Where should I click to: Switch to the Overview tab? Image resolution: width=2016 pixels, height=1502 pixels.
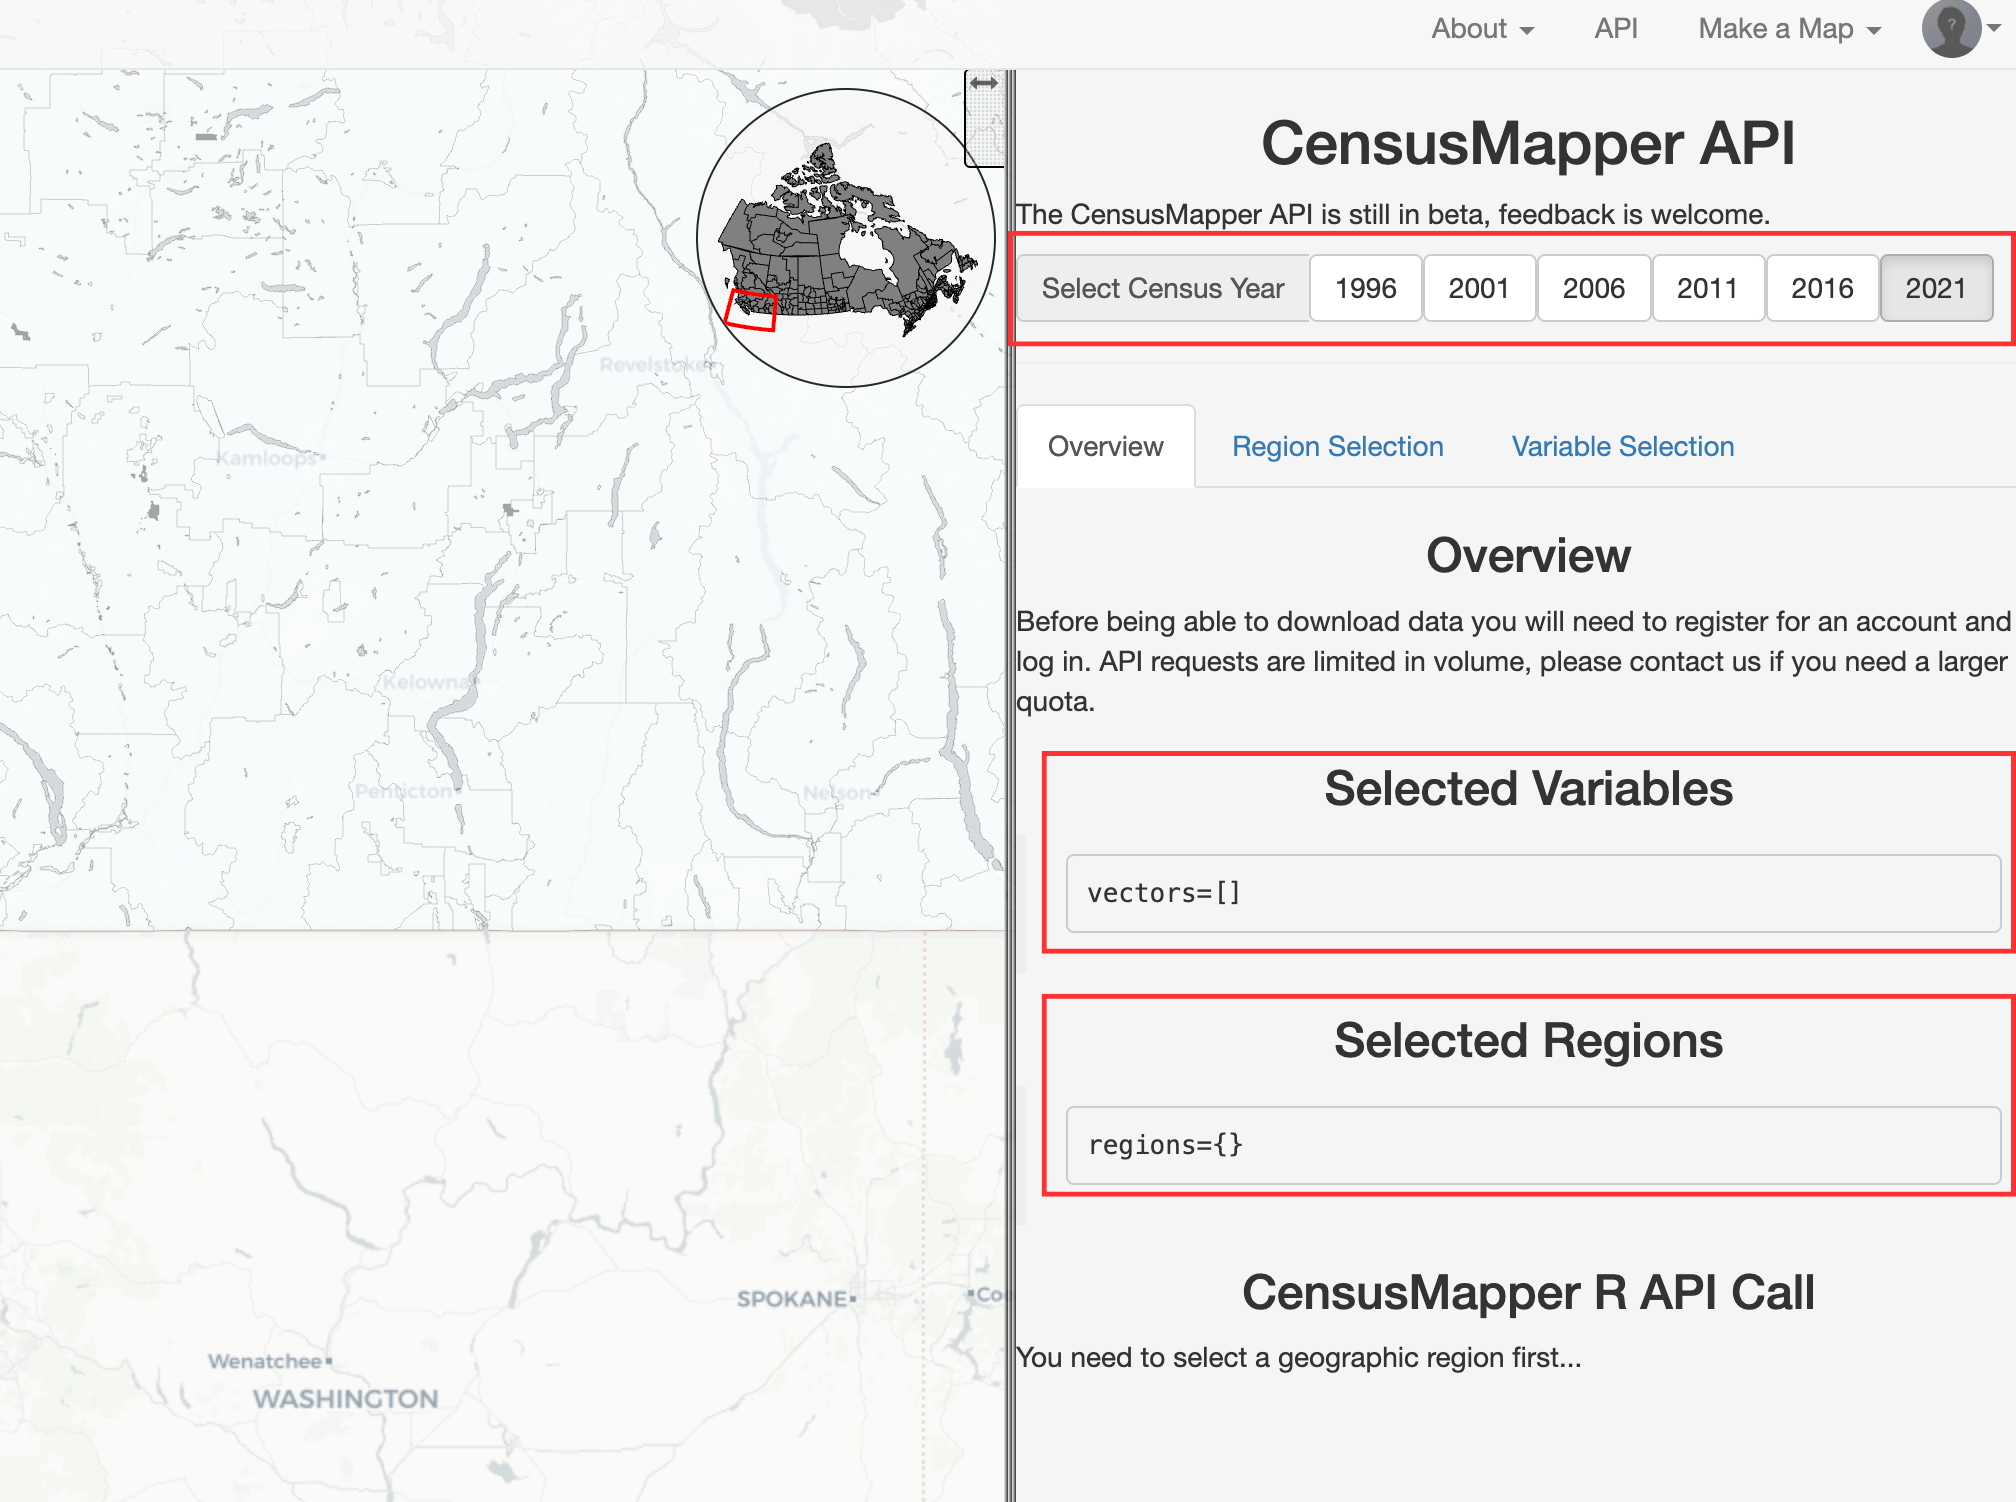[x=1106, y=446]
